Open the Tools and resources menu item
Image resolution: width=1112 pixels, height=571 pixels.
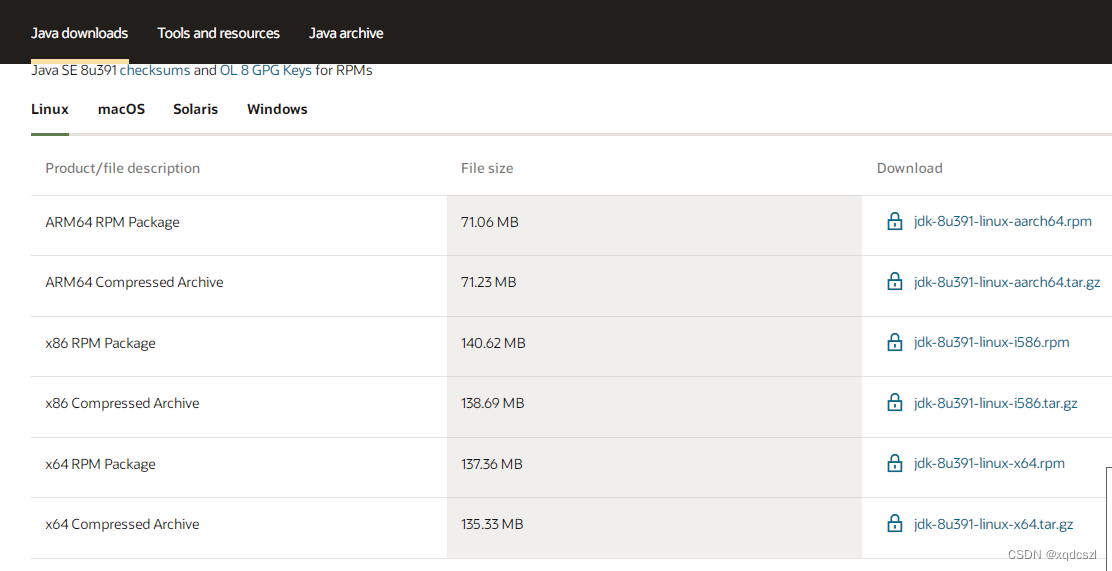click(x=218, y=33)
